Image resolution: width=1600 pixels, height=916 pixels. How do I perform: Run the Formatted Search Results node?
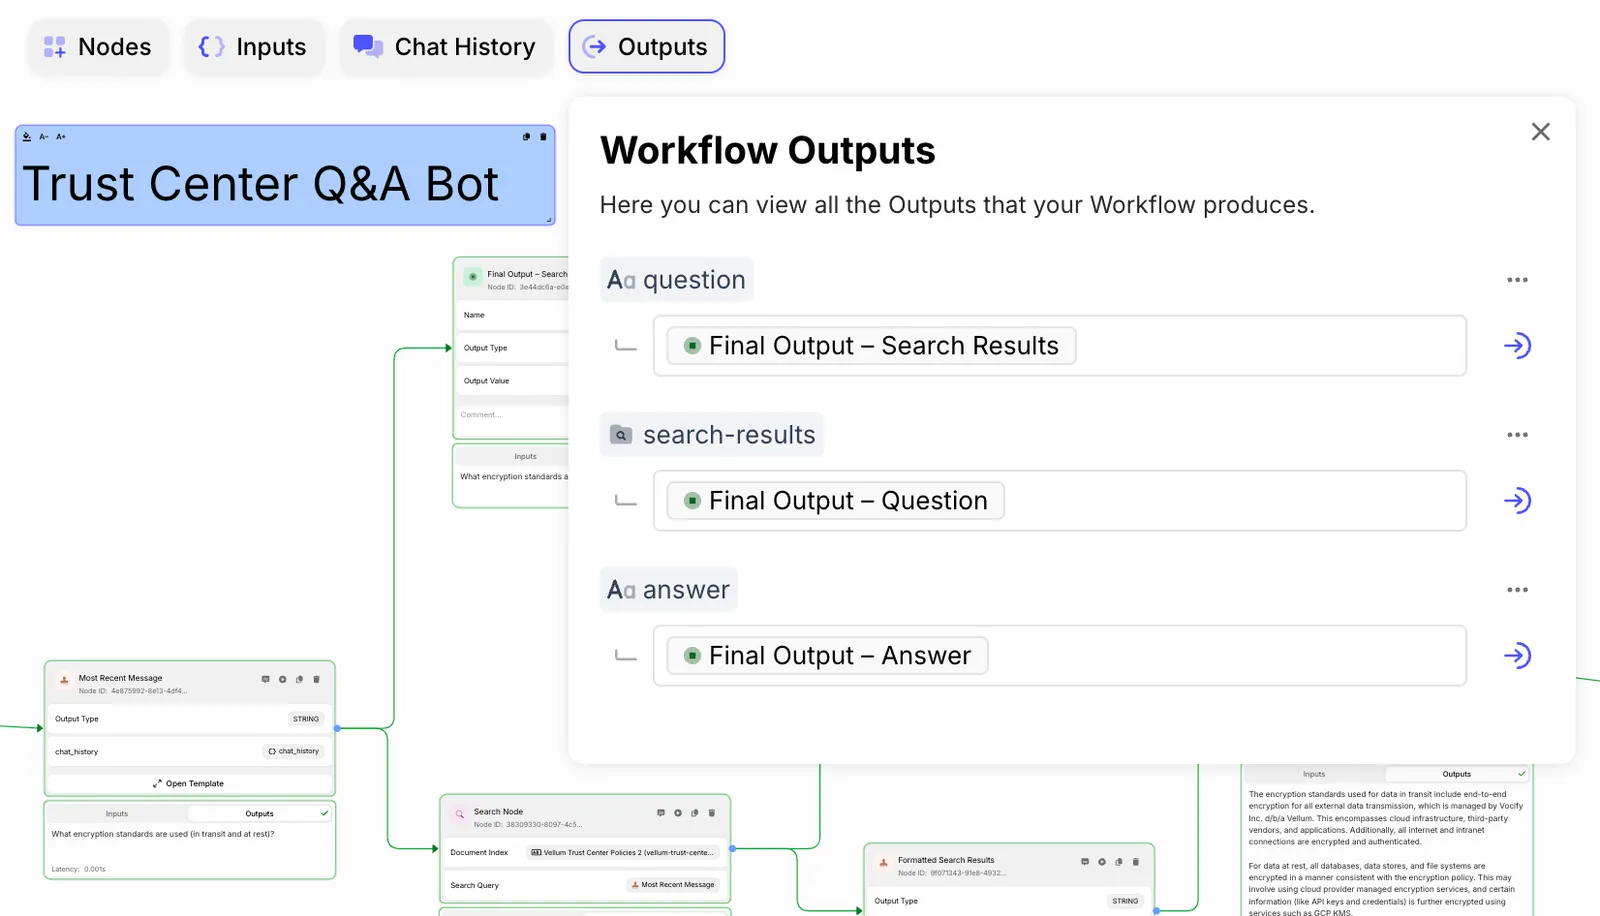1101,861
